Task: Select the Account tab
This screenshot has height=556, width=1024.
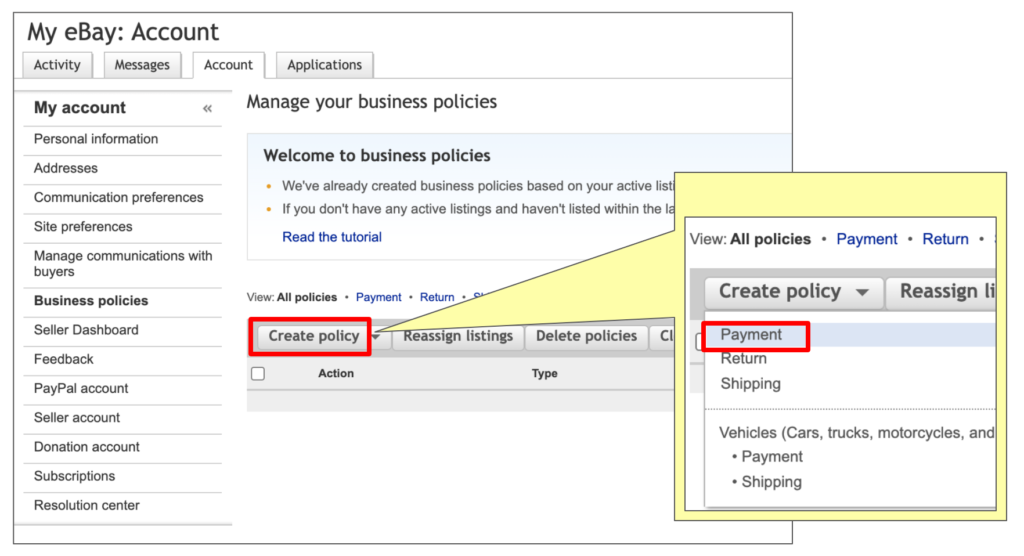Action: click(x=228, y=65)
